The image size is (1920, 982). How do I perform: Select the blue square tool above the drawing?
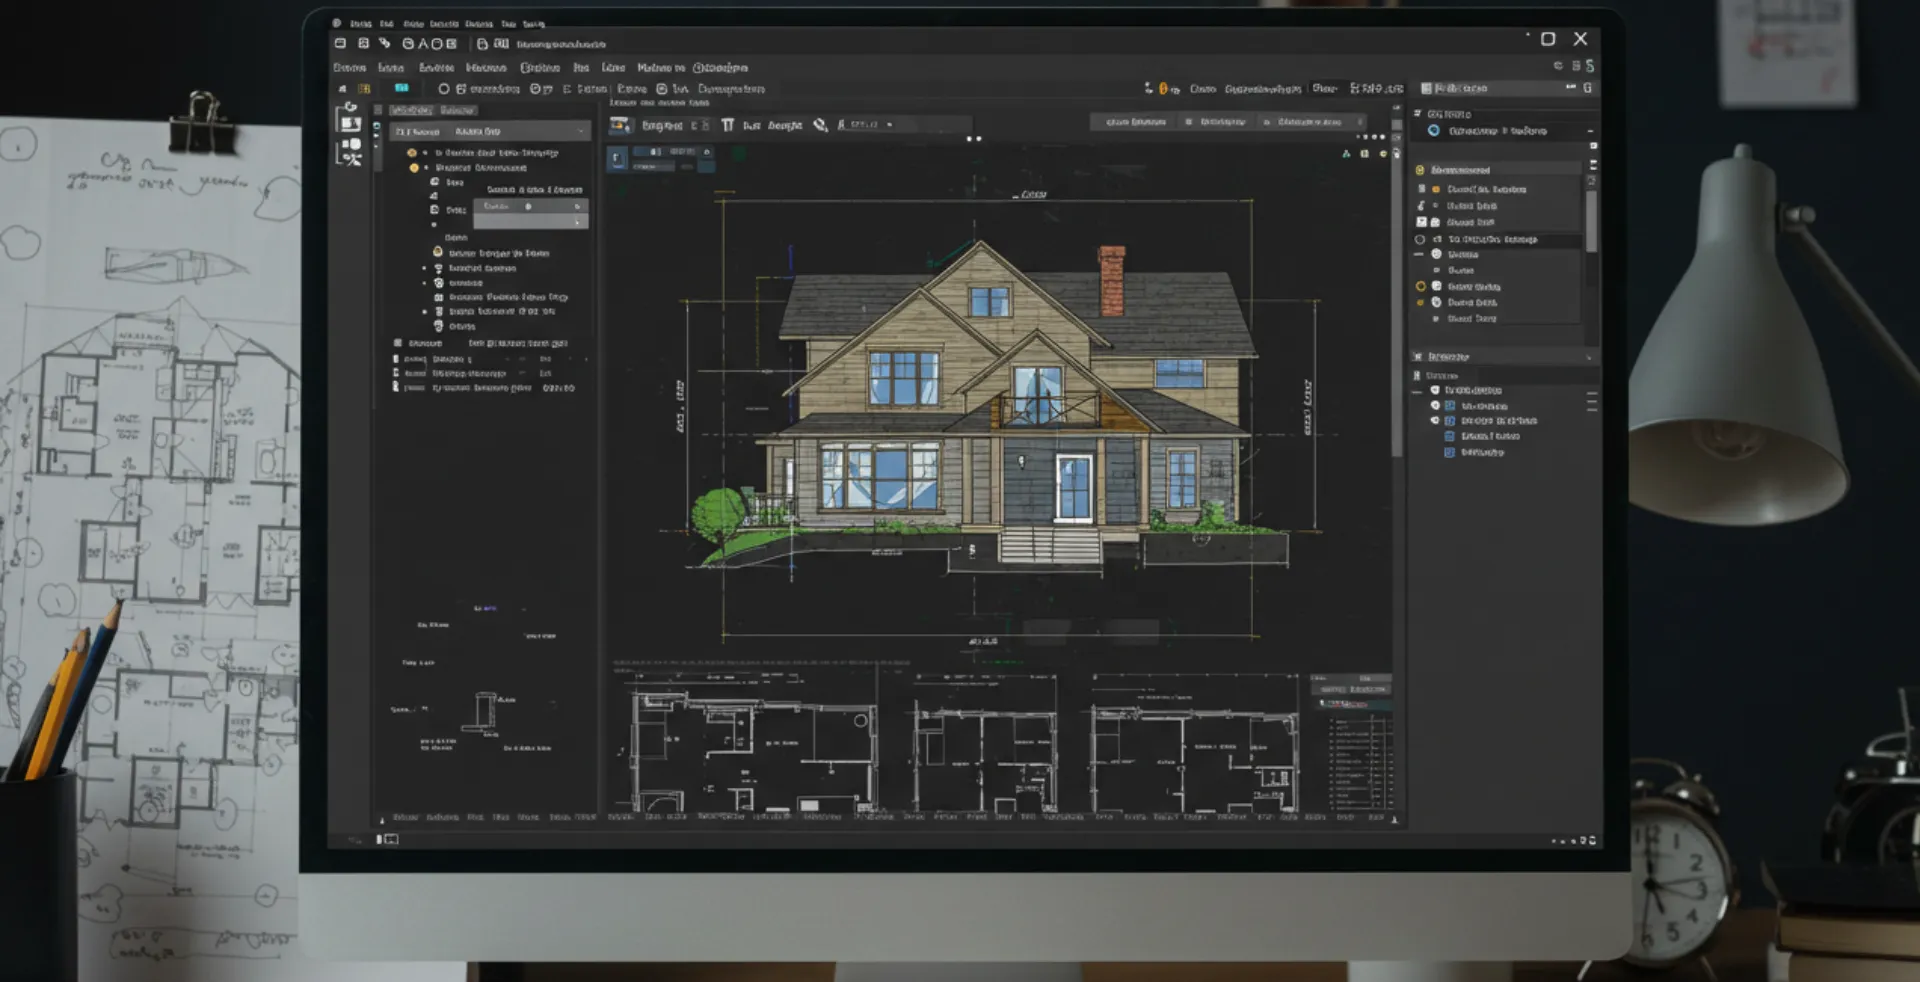(617, 157)
